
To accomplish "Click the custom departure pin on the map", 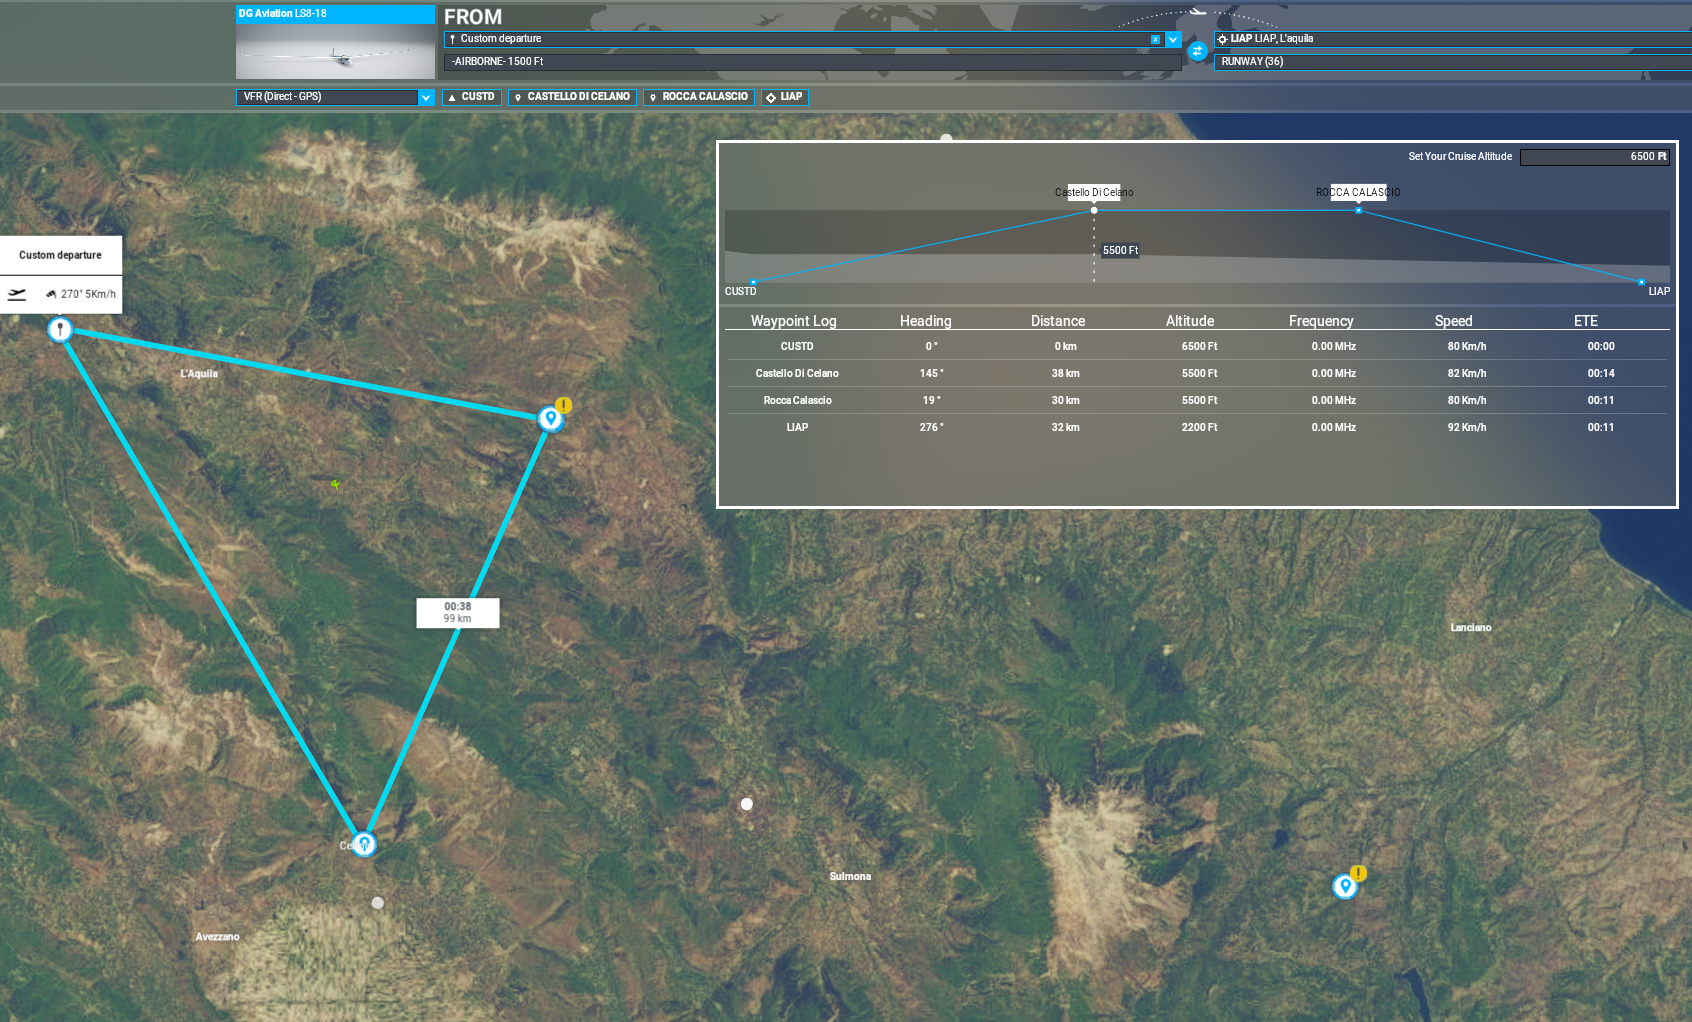I will pos(60,329).
